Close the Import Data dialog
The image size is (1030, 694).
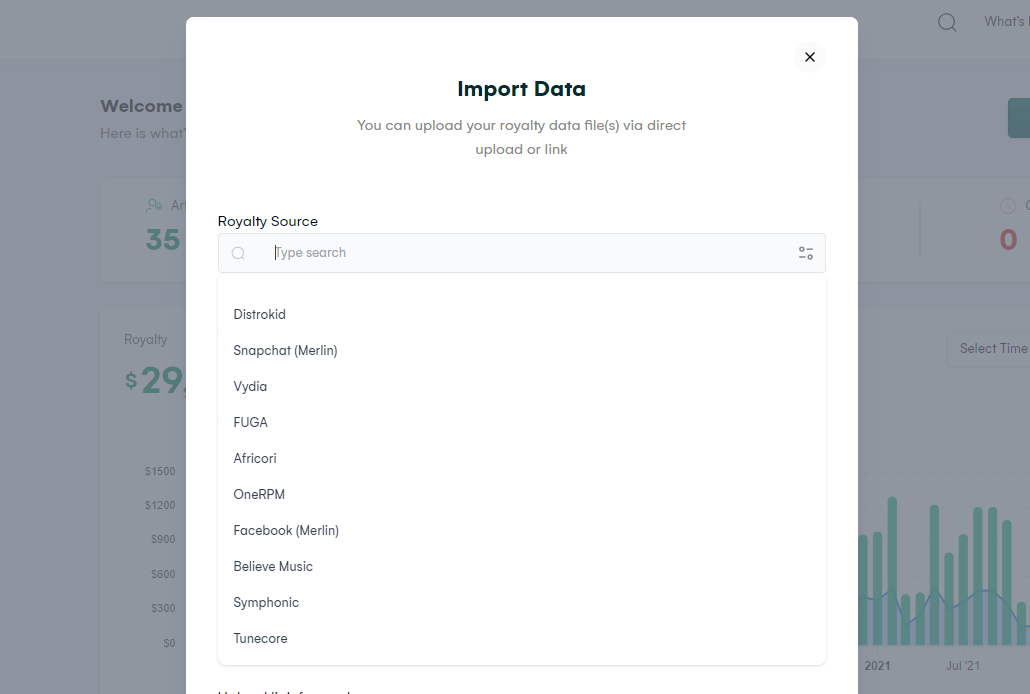coord(809,57)
